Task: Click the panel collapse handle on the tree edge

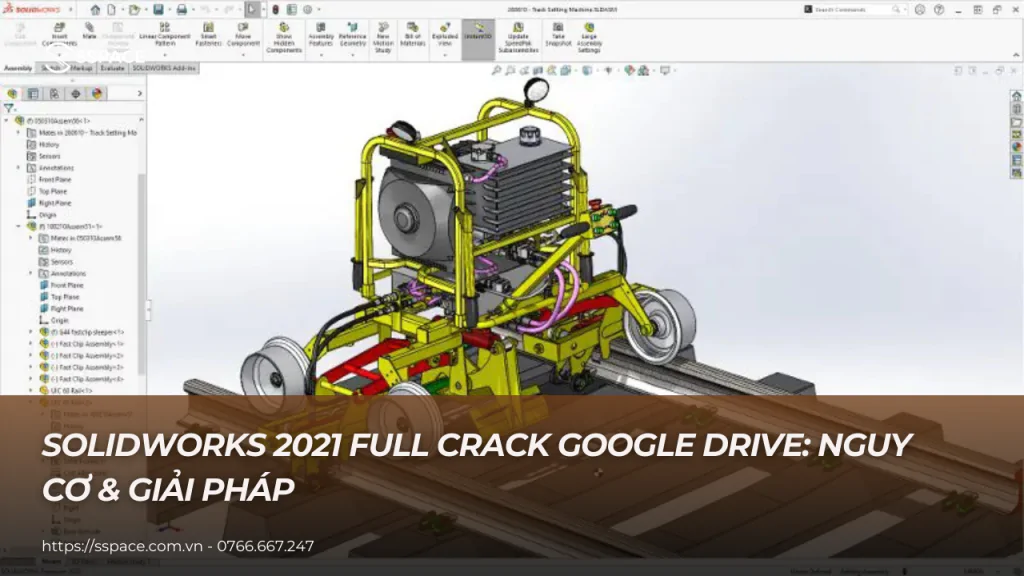Action: tap(148, 310)
